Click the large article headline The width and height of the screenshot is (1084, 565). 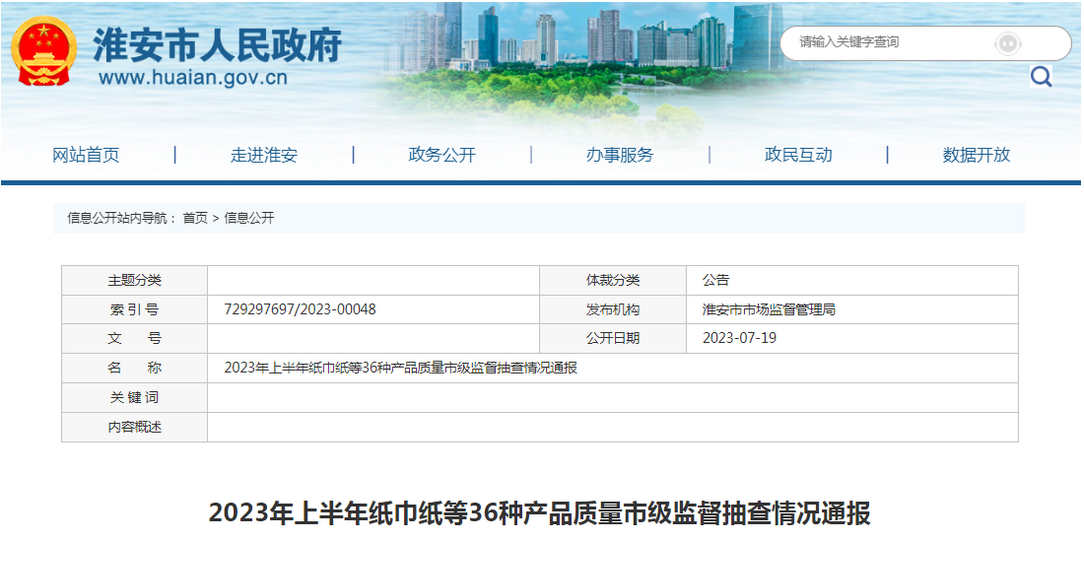[x=539, y=513]
